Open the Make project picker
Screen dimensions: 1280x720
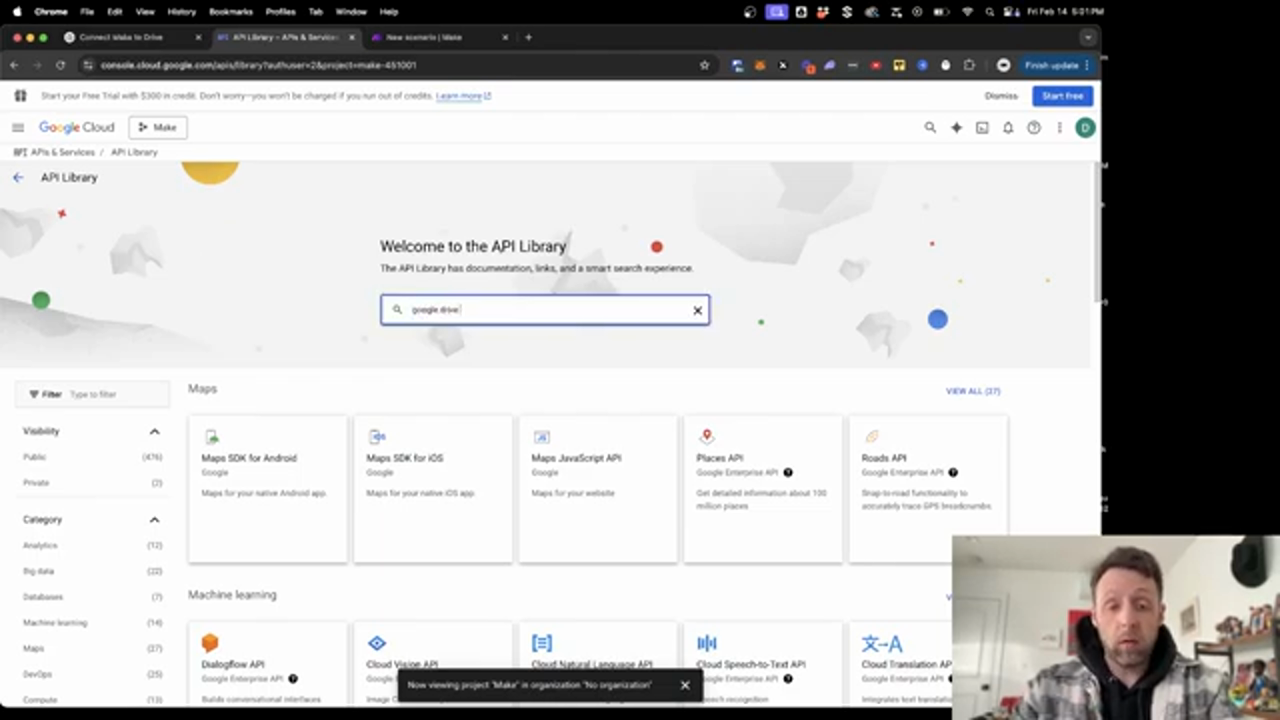[157, 127]
